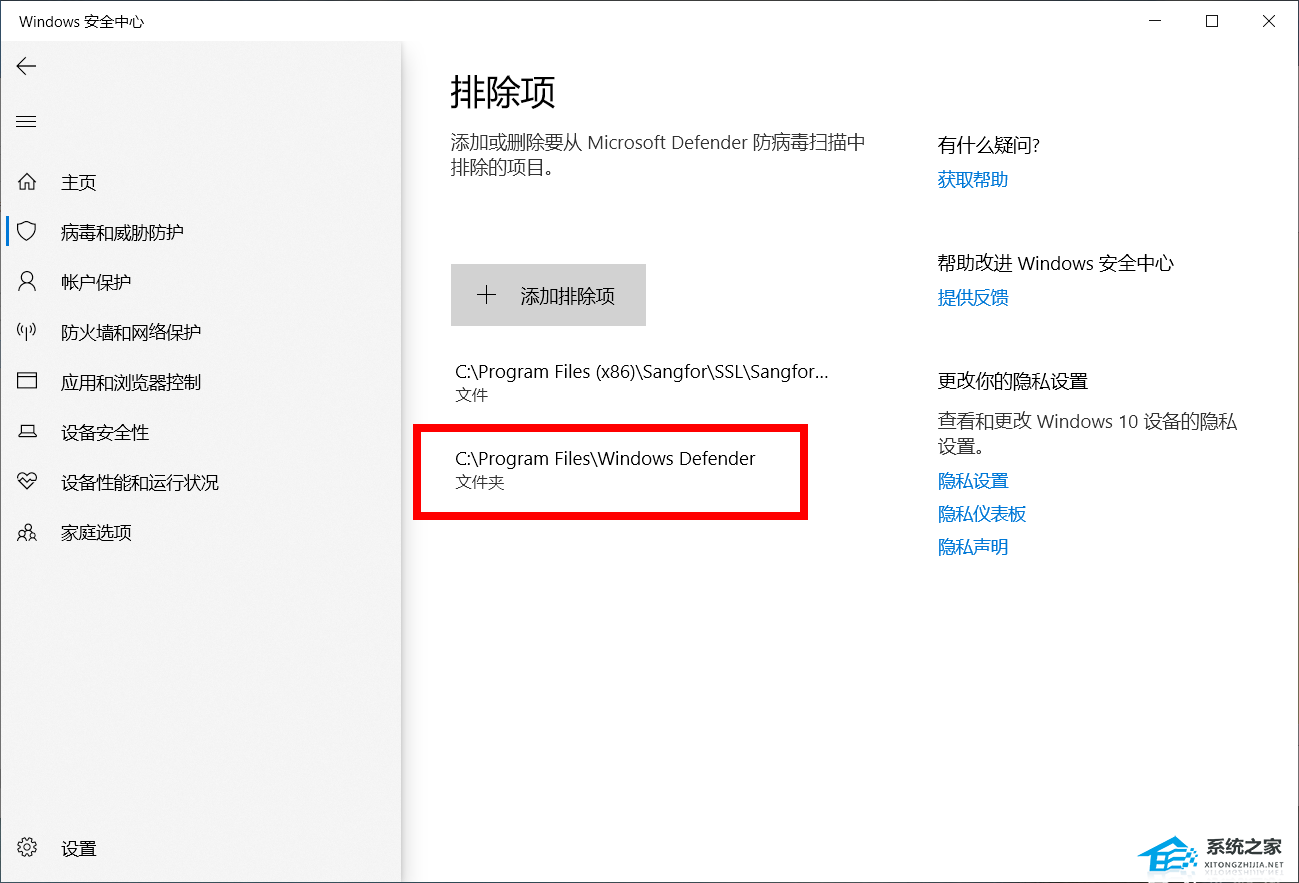The image size is (1299, 883).
Task: Click the home icon beside 主页
Action: [x=27, y=182]
